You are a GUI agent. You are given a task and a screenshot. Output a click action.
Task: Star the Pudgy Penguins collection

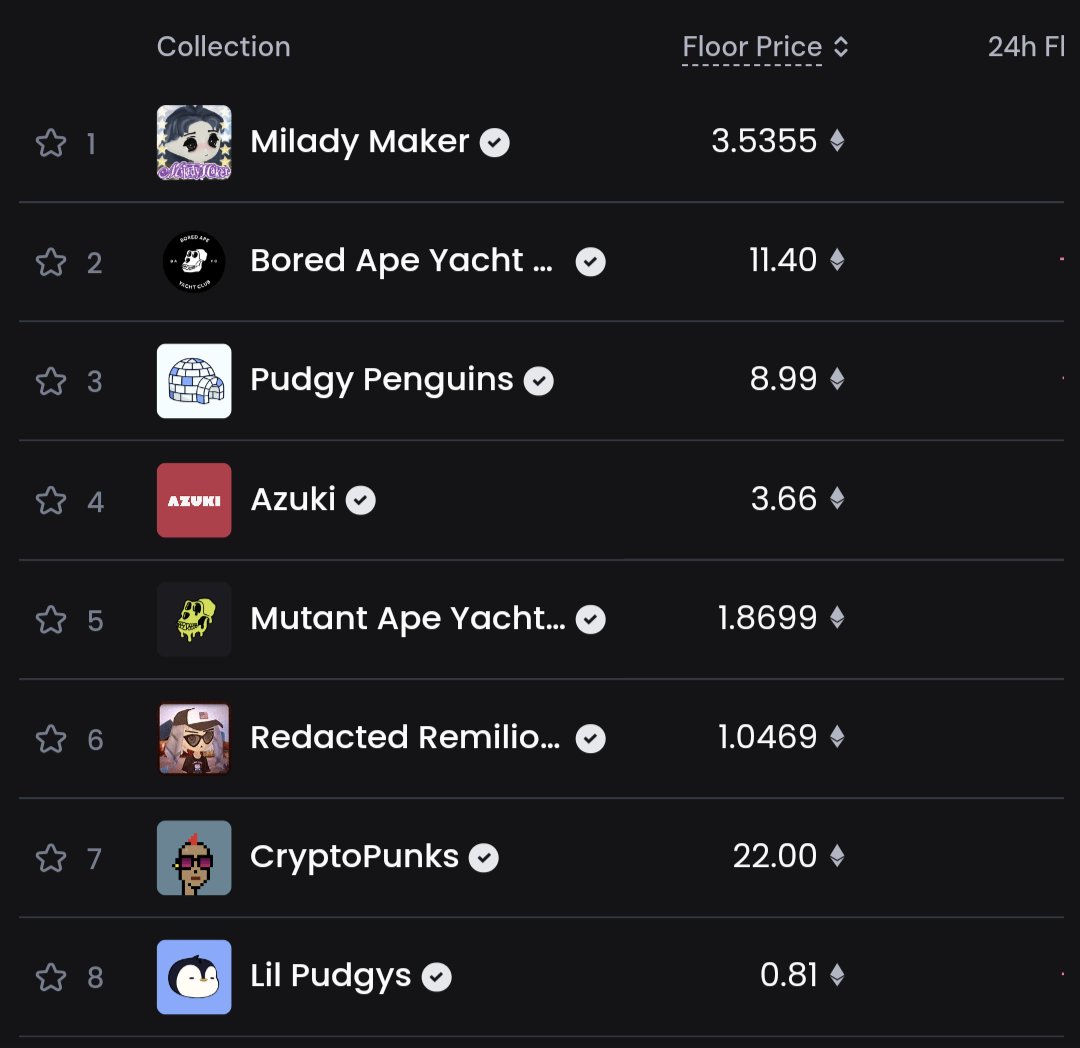pos(51,381)
